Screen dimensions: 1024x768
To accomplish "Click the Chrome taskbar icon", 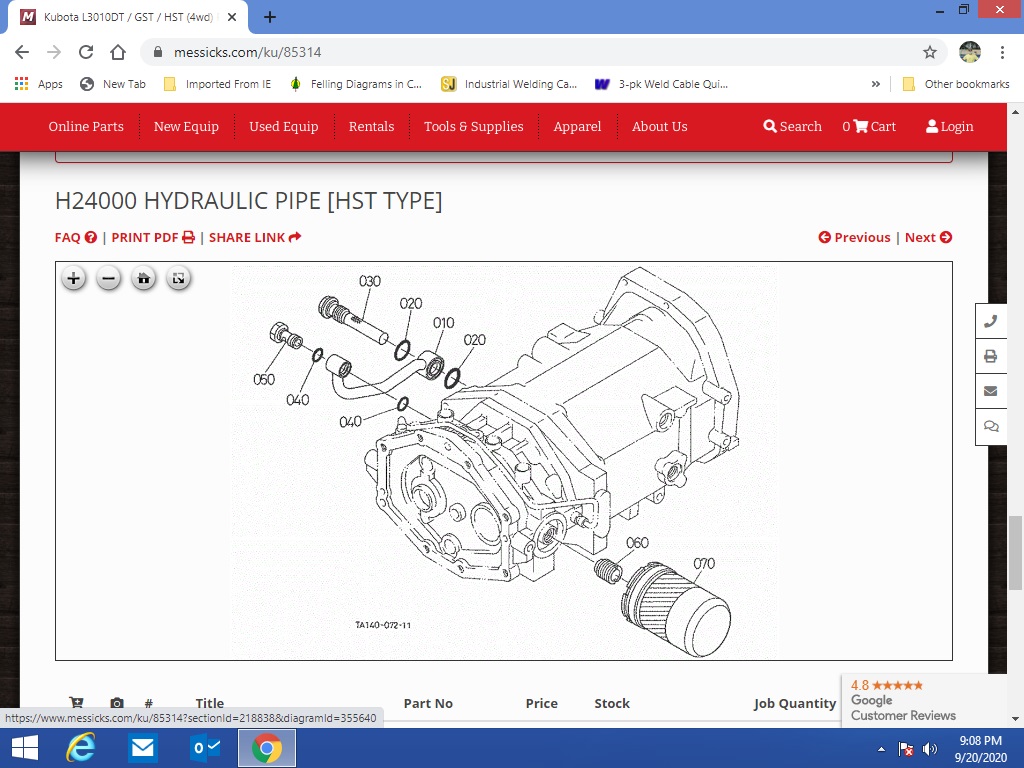I will 266,748.
